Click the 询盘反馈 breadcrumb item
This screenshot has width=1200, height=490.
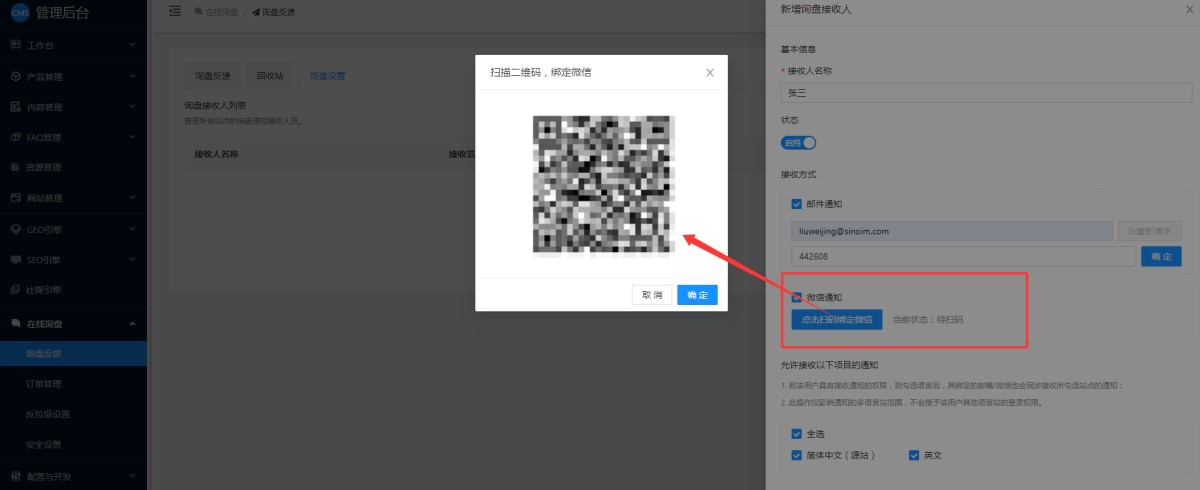273,11
